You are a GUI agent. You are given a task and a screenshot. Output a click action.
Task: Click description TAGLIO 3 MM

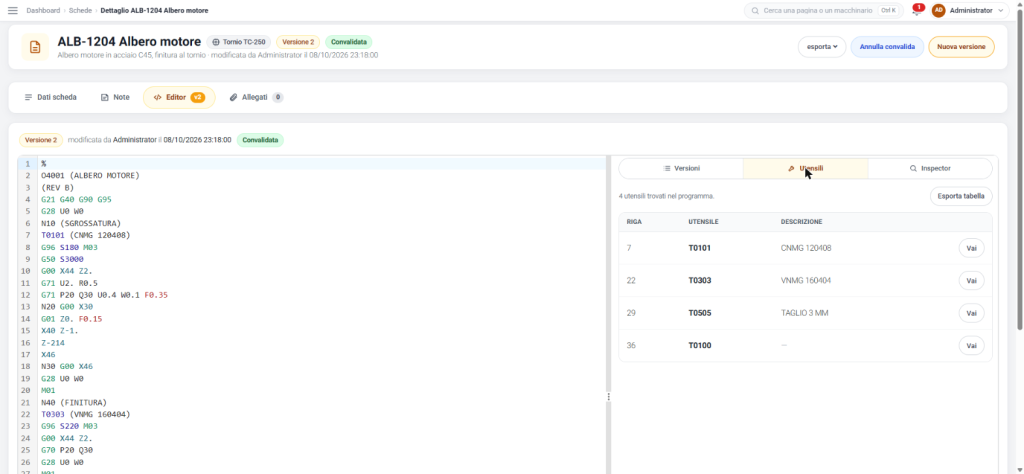click(805, 313)
